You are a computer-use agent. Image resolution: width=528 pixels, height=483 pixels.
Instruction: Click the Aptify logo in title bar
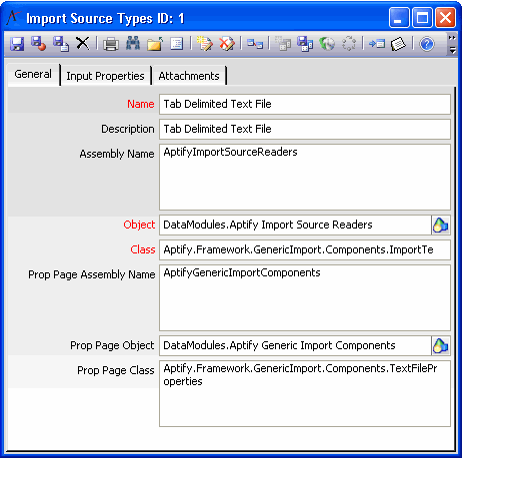click(13, 18)
